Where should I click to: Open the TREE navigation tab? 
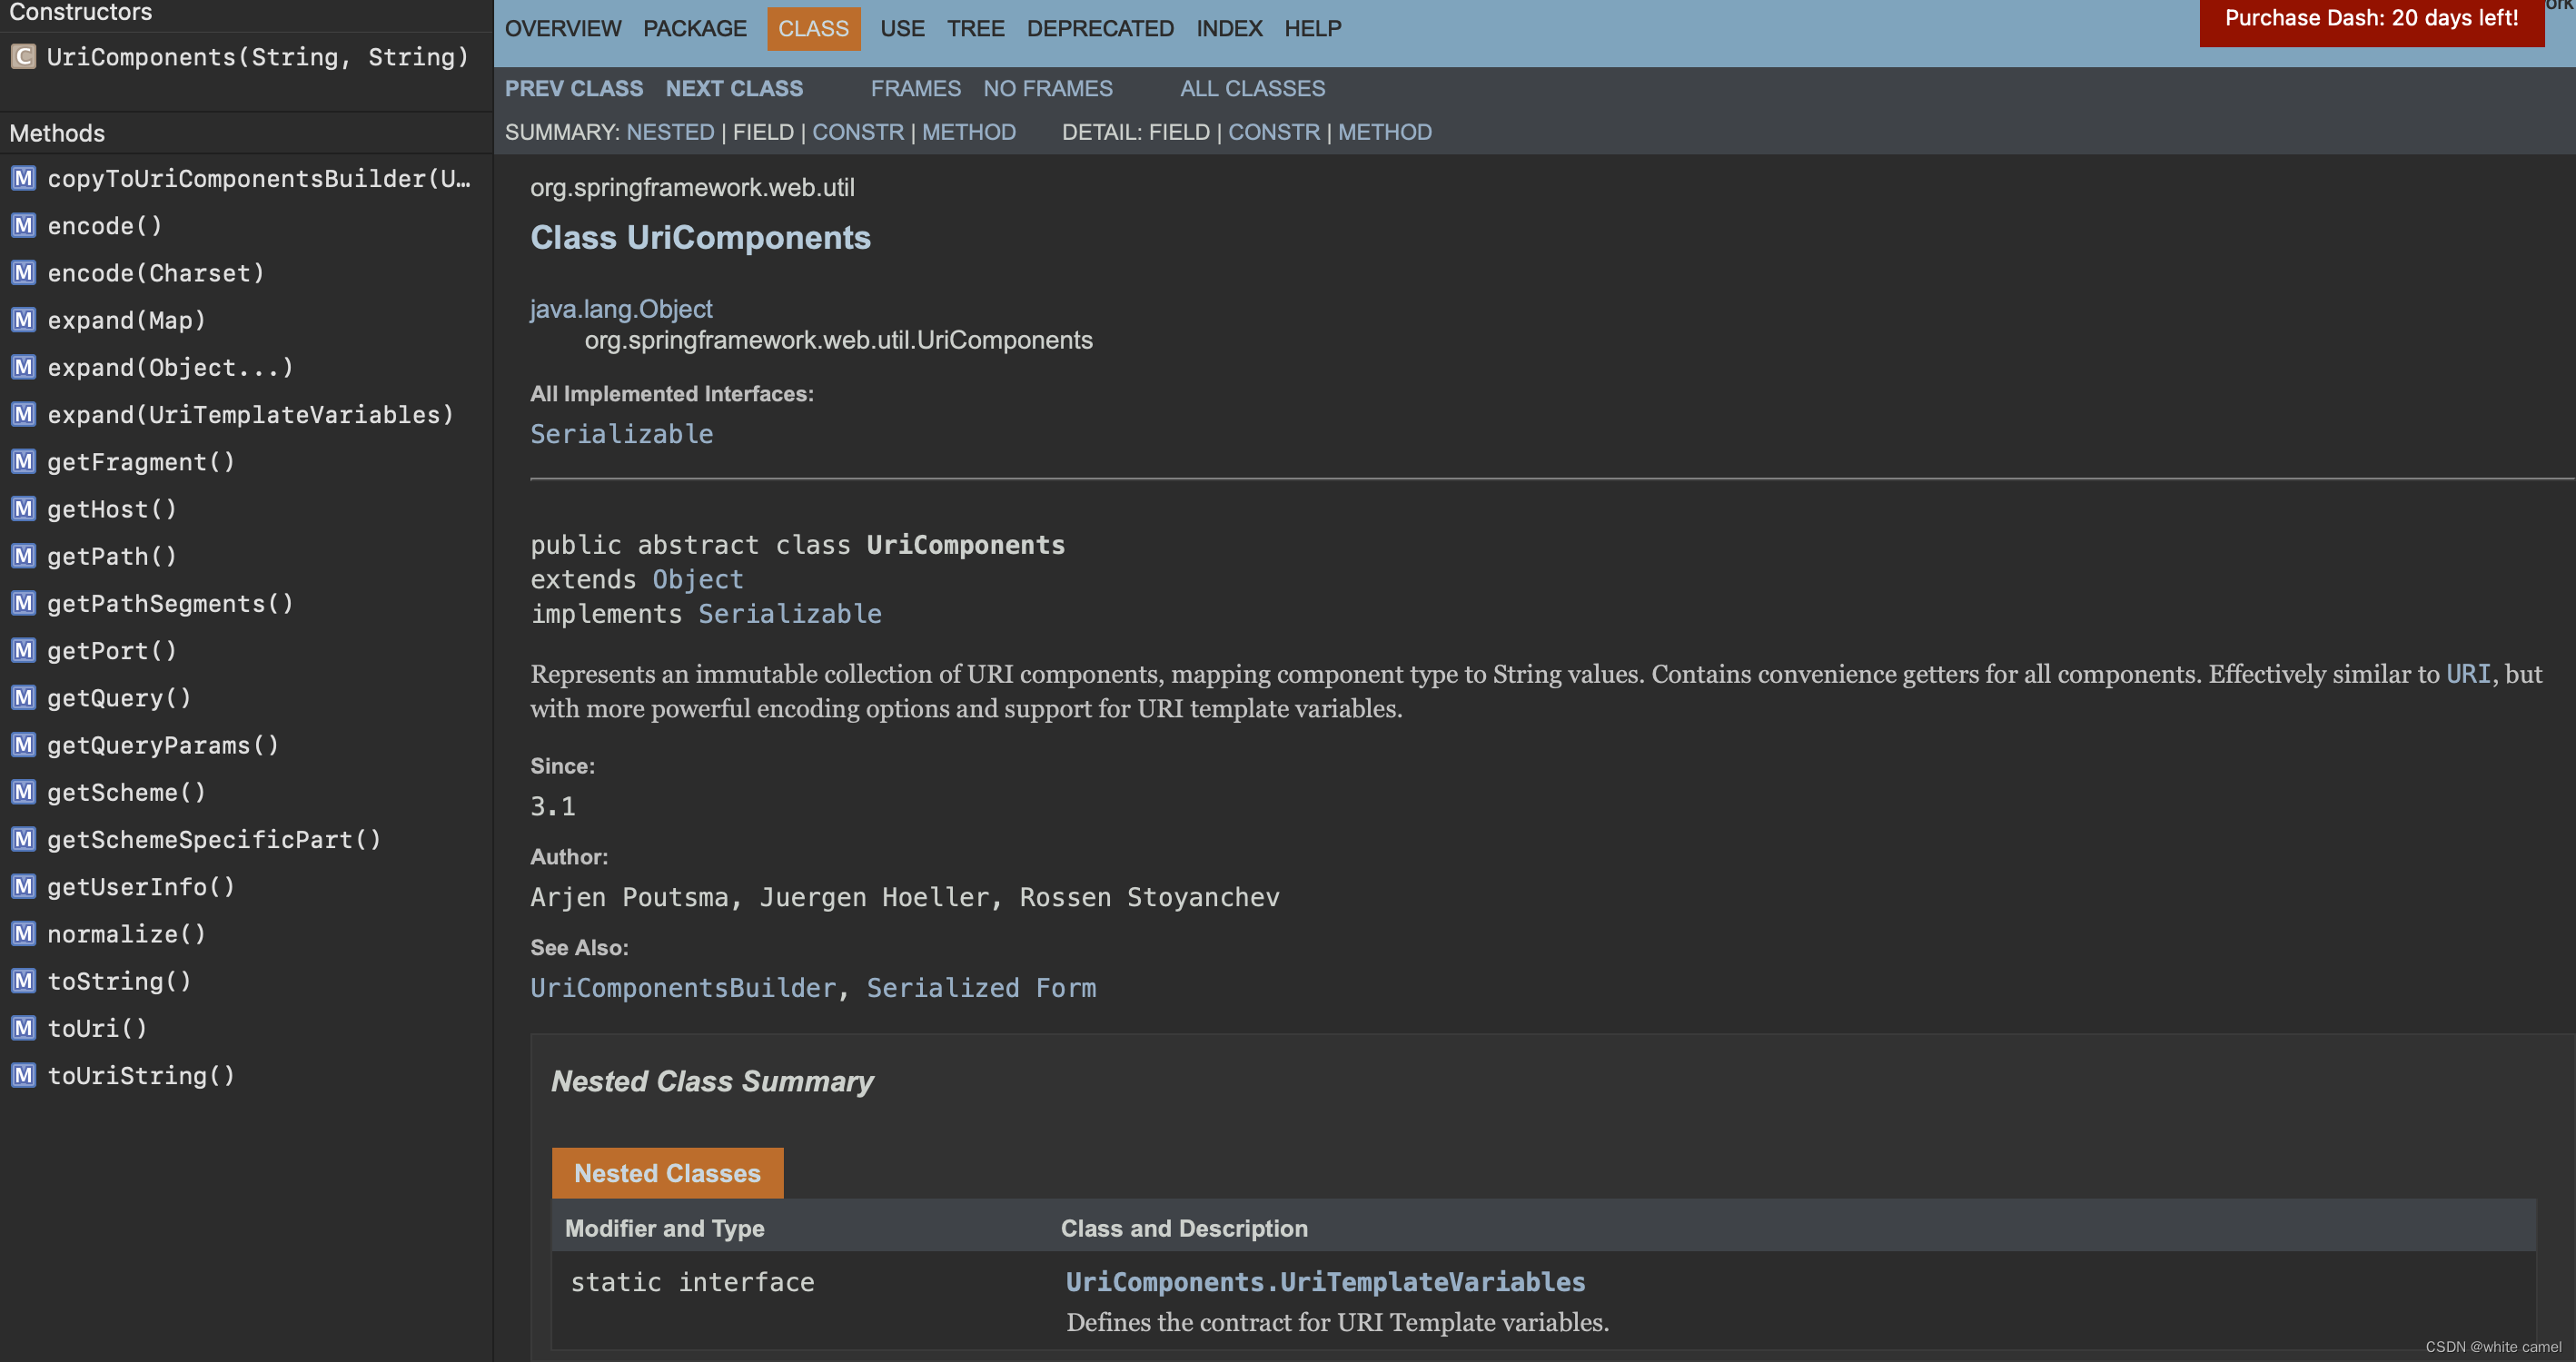[x=975, y=28]
